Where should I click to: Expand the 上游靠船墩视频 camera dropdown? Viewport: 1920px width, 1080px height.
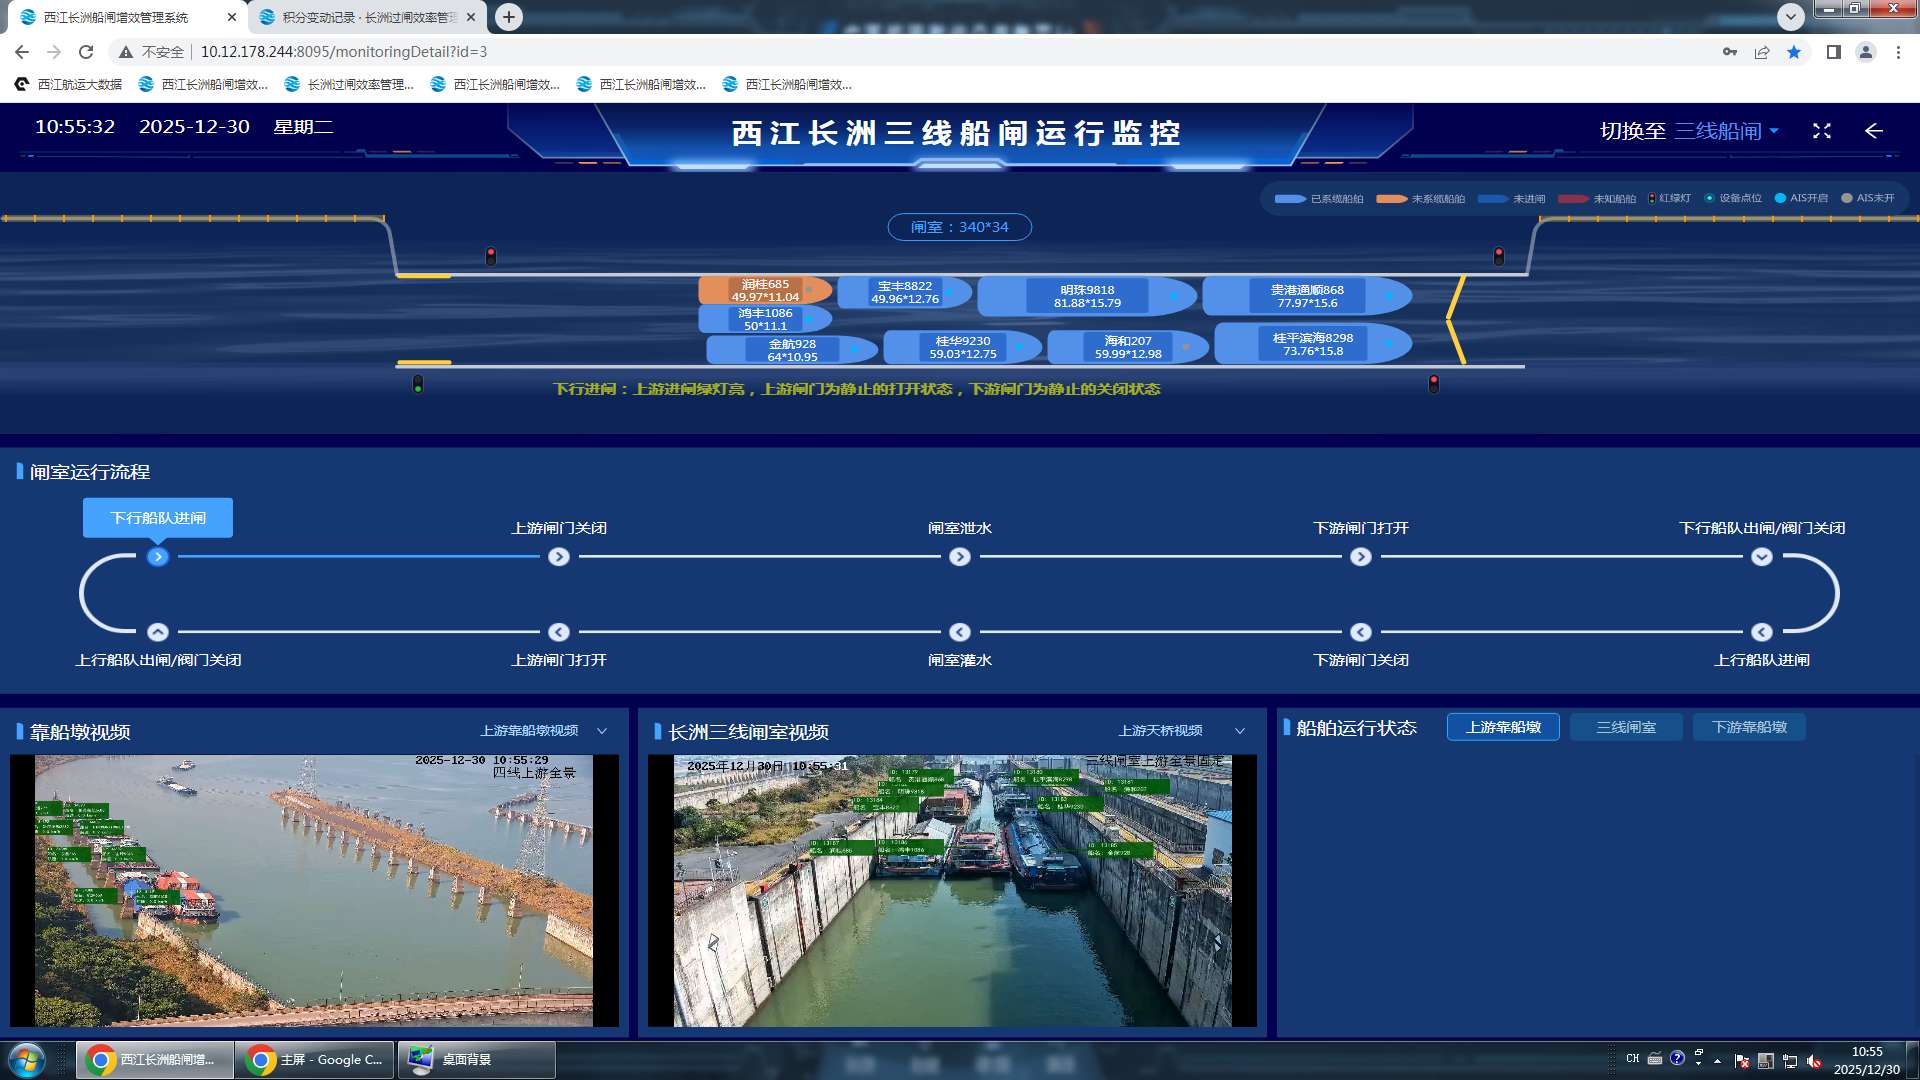click(x=602, y=731)
